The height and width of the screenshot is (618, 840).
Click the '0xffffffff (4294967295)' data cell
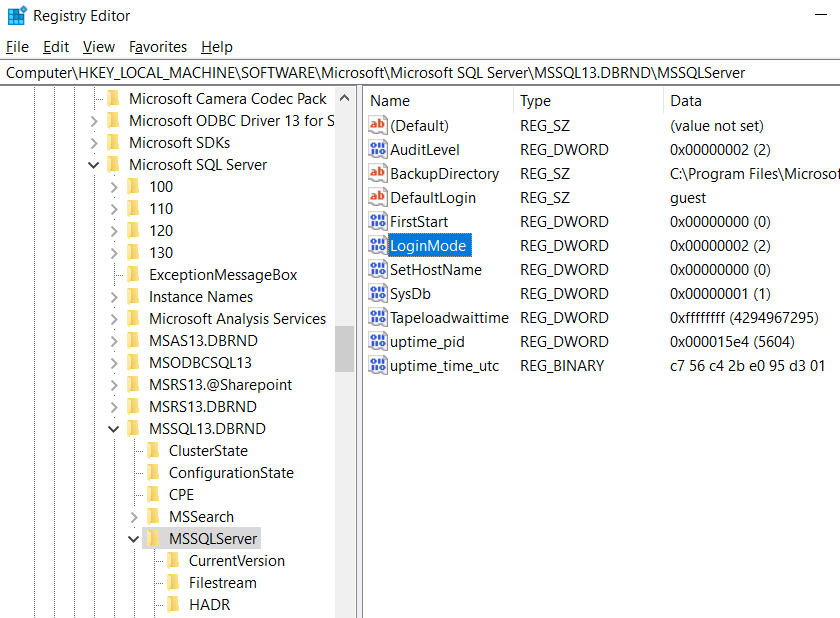[x=744, y=318]
